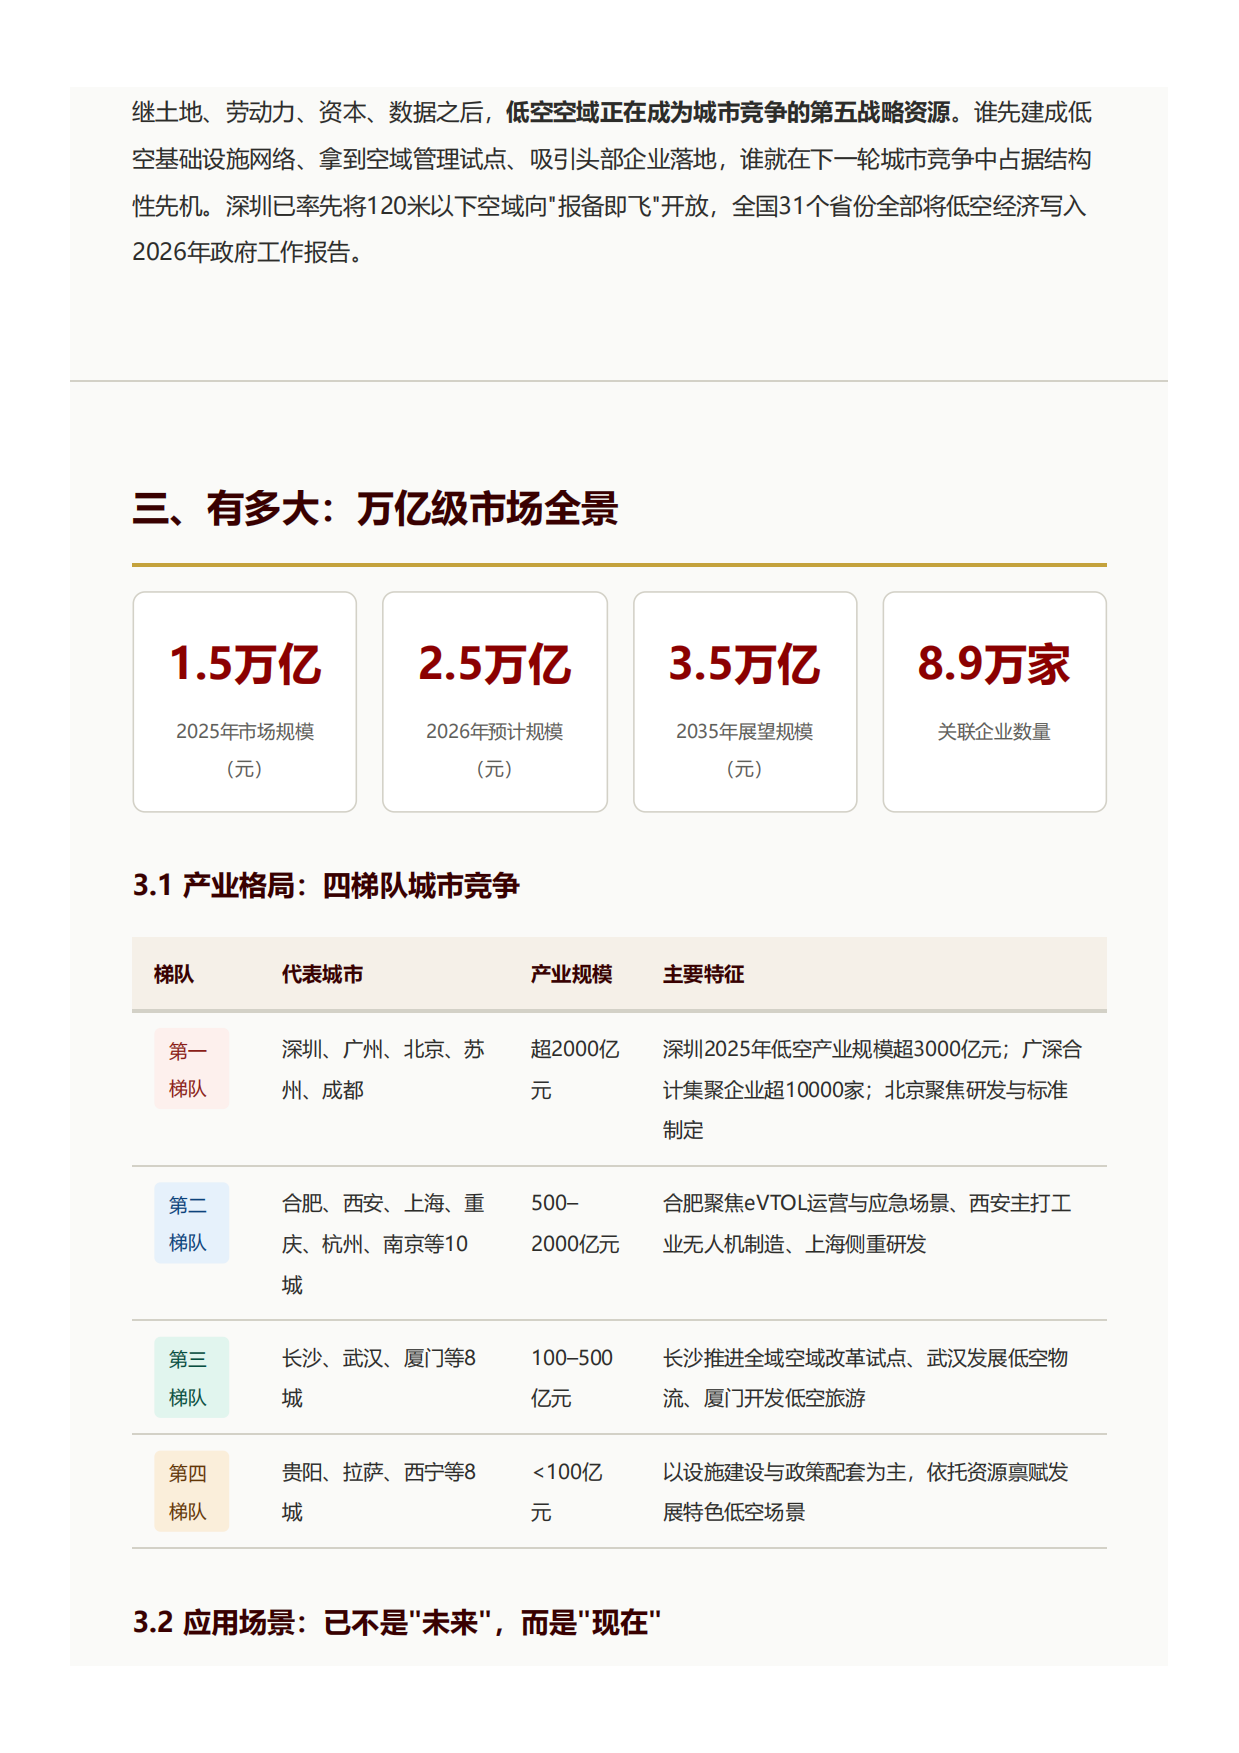Select the 2.5万亿 forecast figure
Viewport: 1239px width, 1753px height.
pyautogui.click(x=494, y=664)
